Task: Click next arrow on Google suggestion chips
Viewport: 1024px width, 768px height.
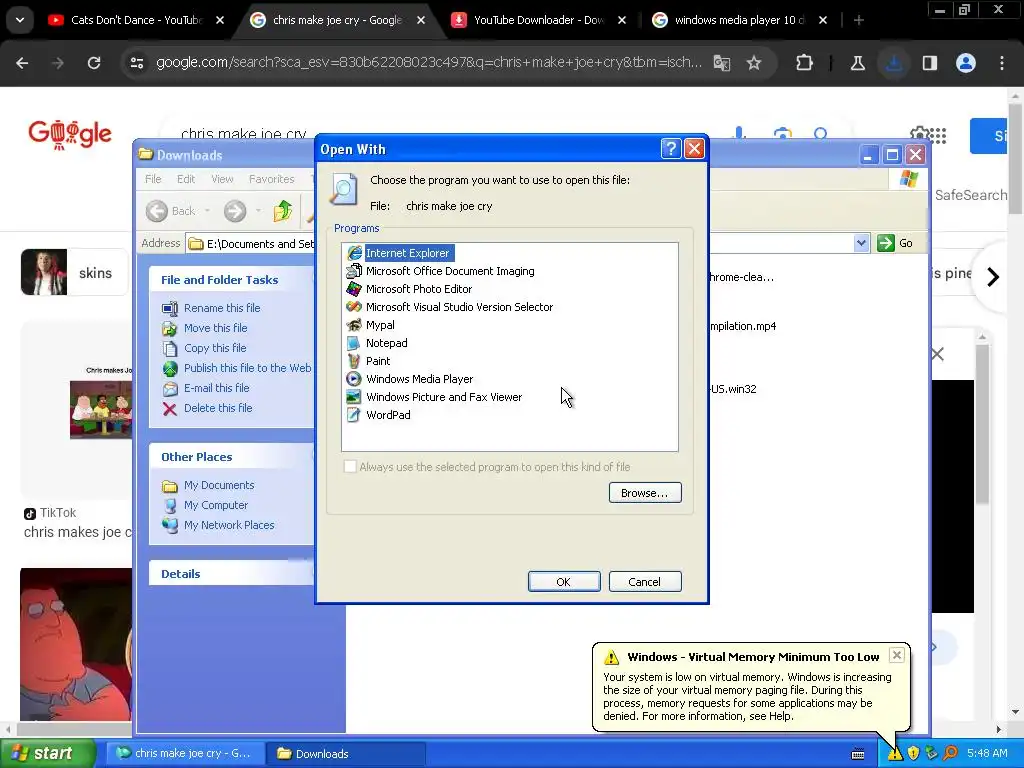Action: [993, 277]
